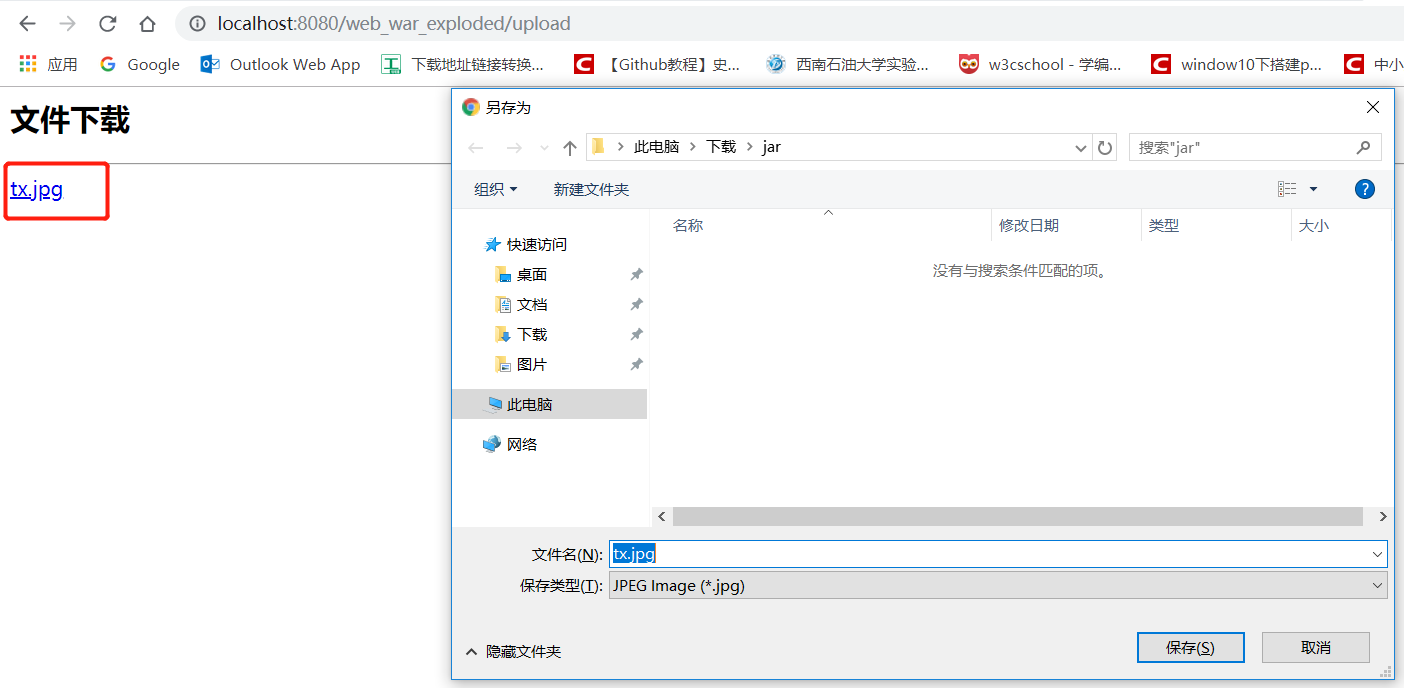The width and height of the screenshot is (1404, 688).
Task: Click jar in the path breadcrumb
Action: click(x=771, y=147)
